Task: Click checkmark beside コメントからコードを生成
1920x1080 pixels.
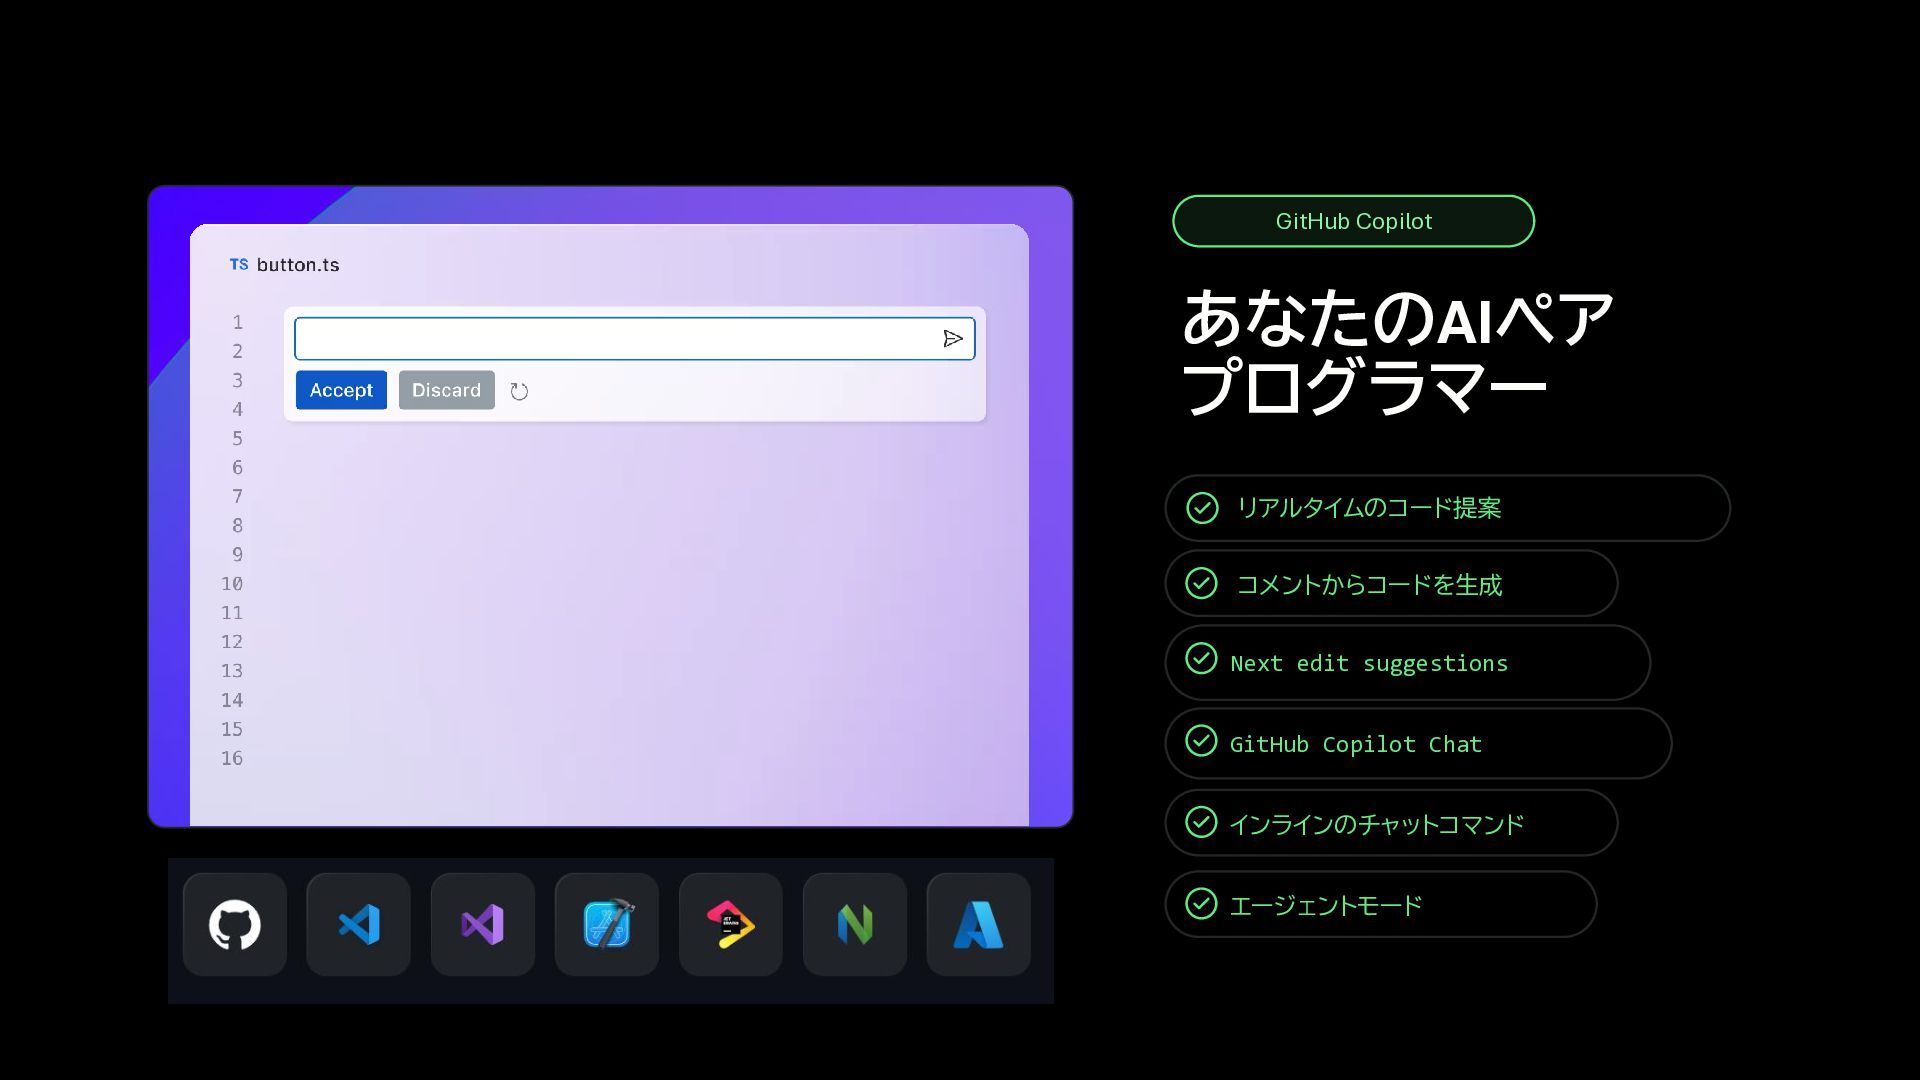Action: click(x=1201, y=583)
